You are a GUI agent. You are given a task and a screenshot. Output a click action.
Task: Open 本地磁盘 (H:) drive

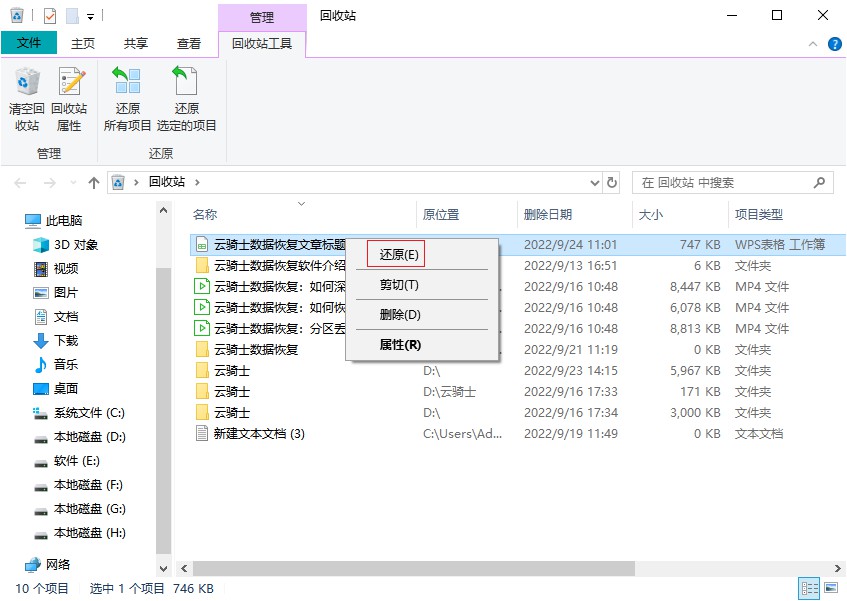pos(79,533)
